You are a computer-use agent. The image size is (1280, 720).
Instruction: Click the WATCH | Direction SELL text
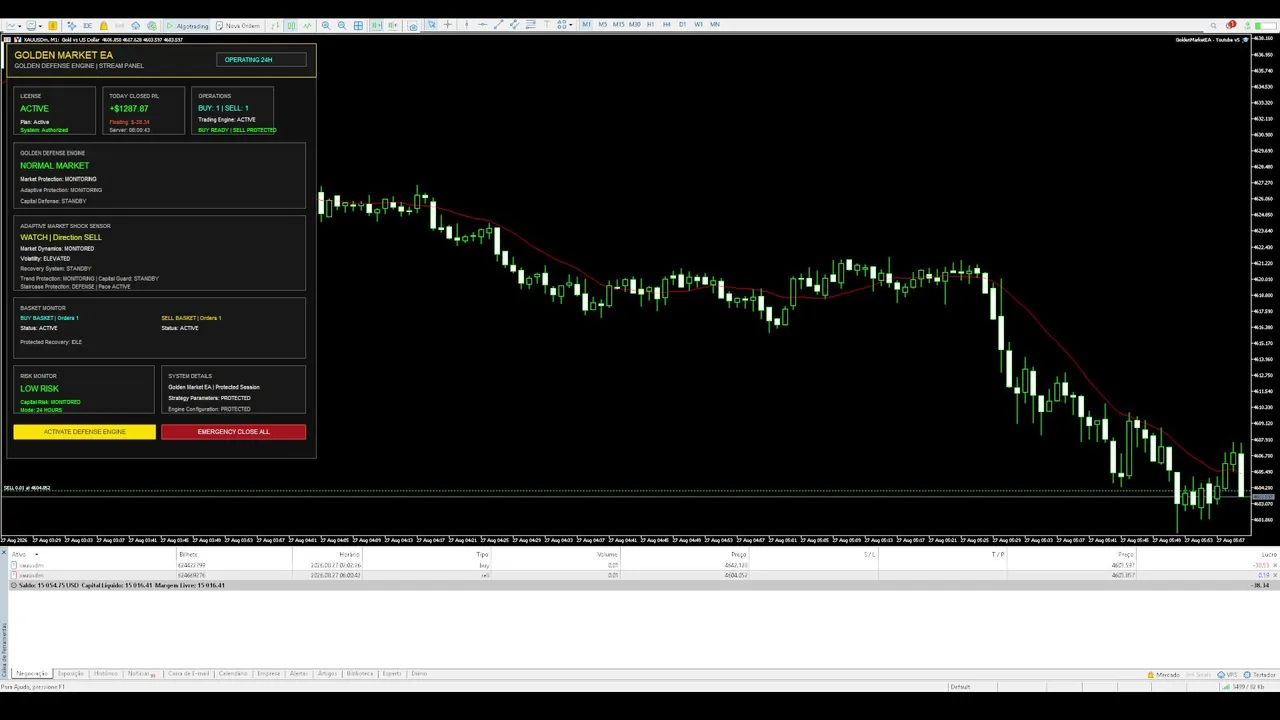61,237
